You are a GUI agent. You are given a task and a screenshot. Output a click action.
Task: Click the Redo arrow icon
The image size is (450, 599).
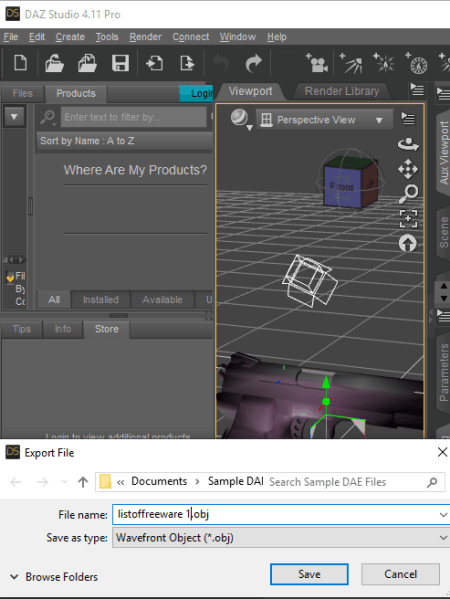pyautogui.click(x=253, y=63)
